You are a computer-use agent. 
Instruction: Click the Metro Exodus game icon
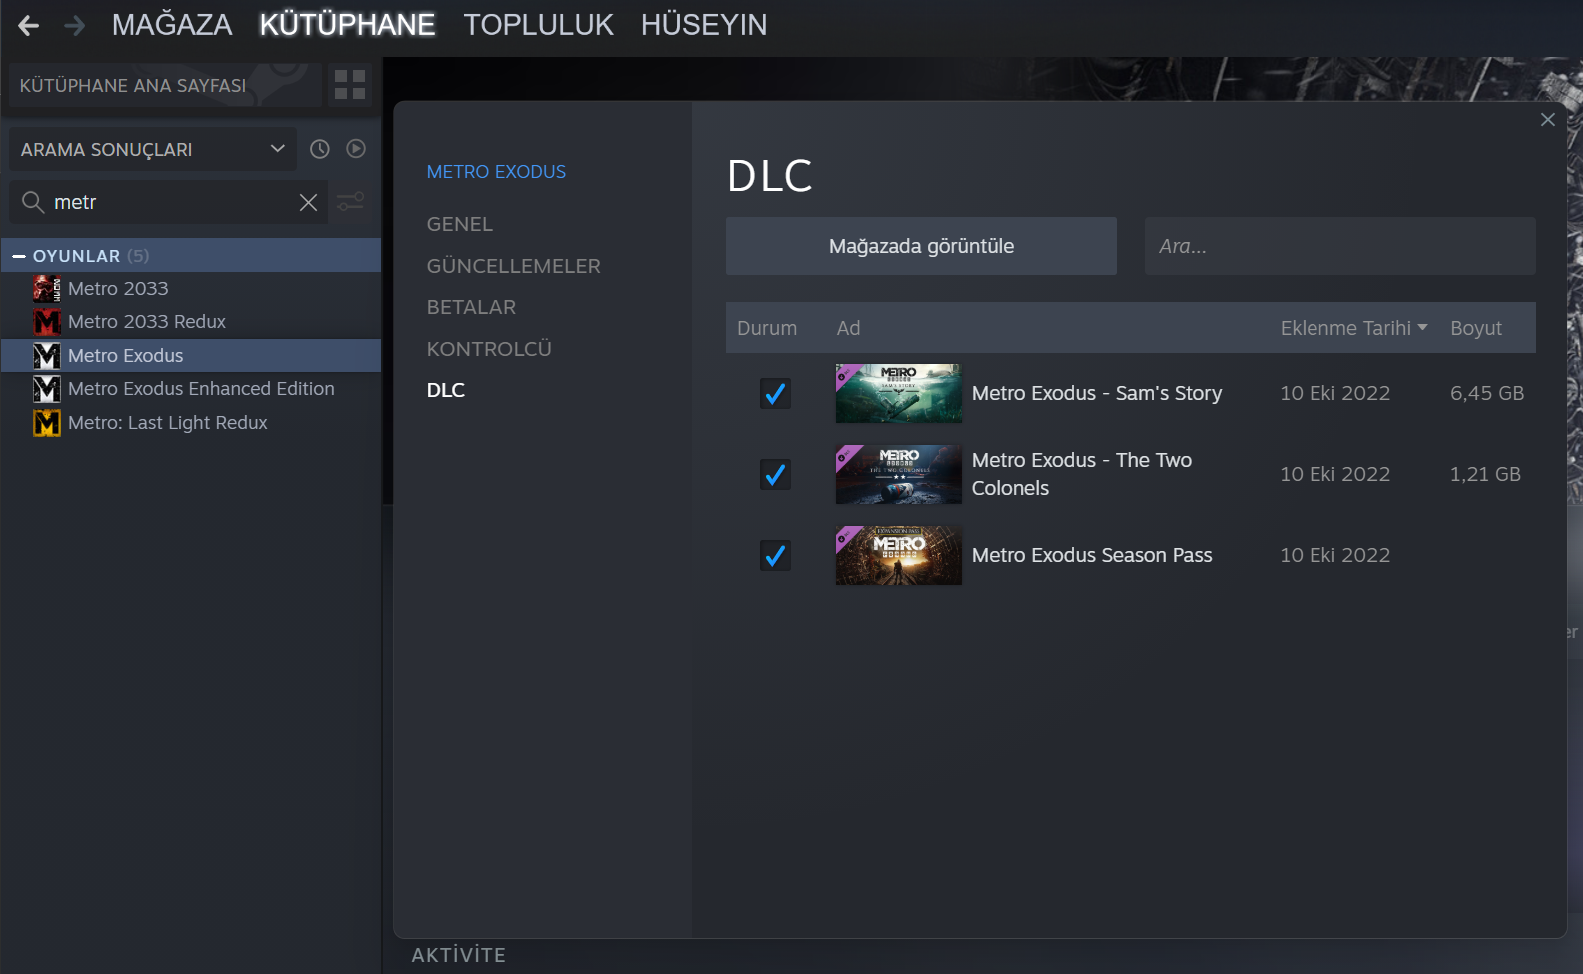pyautogui.click(x=47, y=356)
